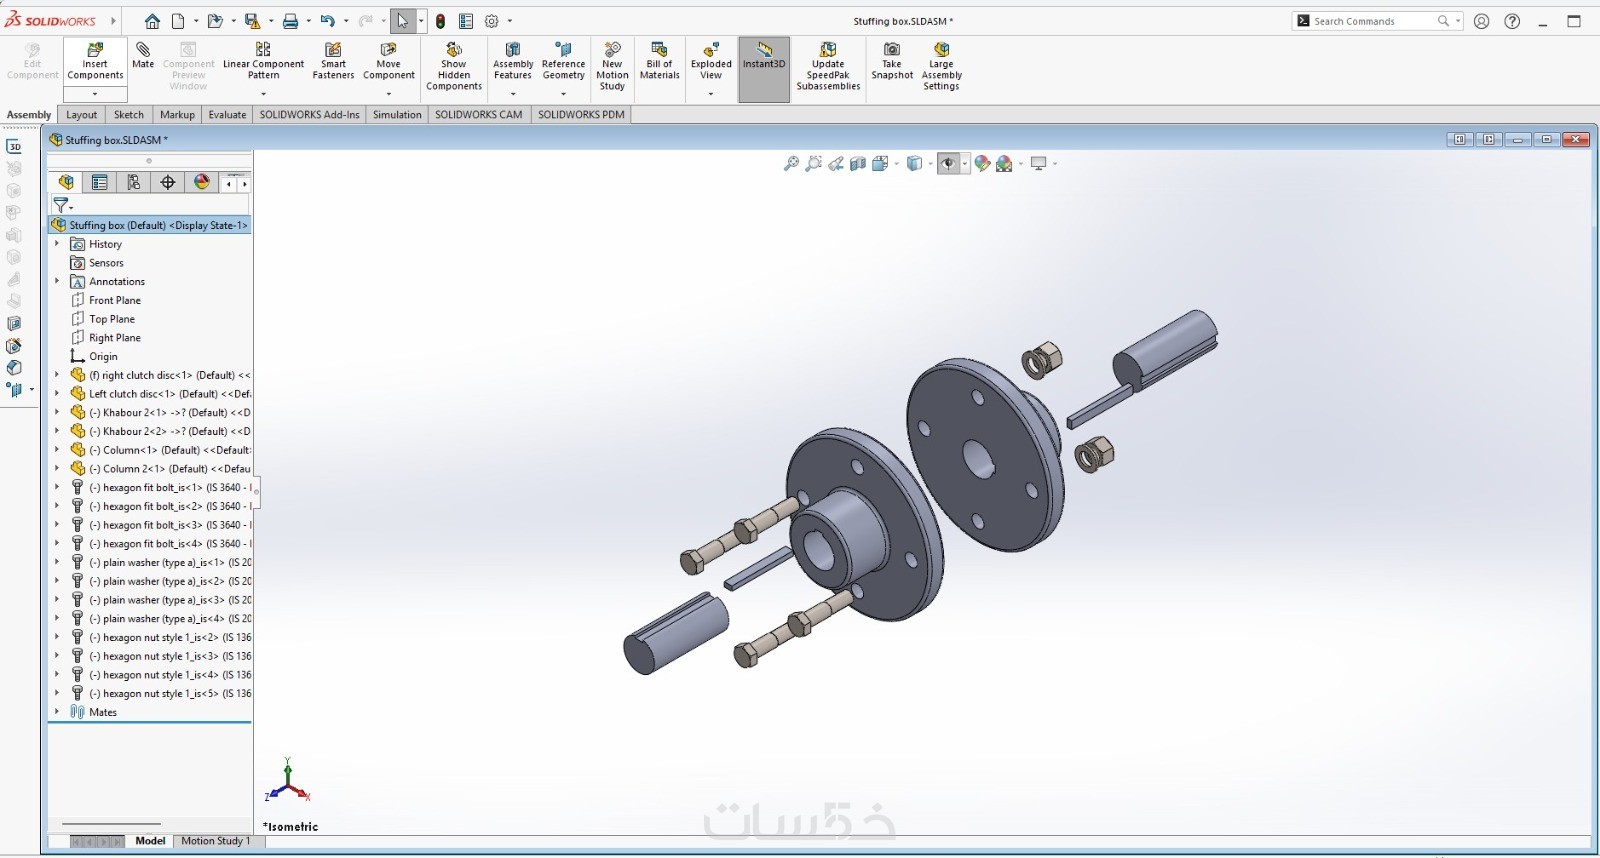Image resolution: width=1600 pixels, height=858 pixels.
Task: Click the Home icon in quick access toolbar
Action: click(152, 21)
